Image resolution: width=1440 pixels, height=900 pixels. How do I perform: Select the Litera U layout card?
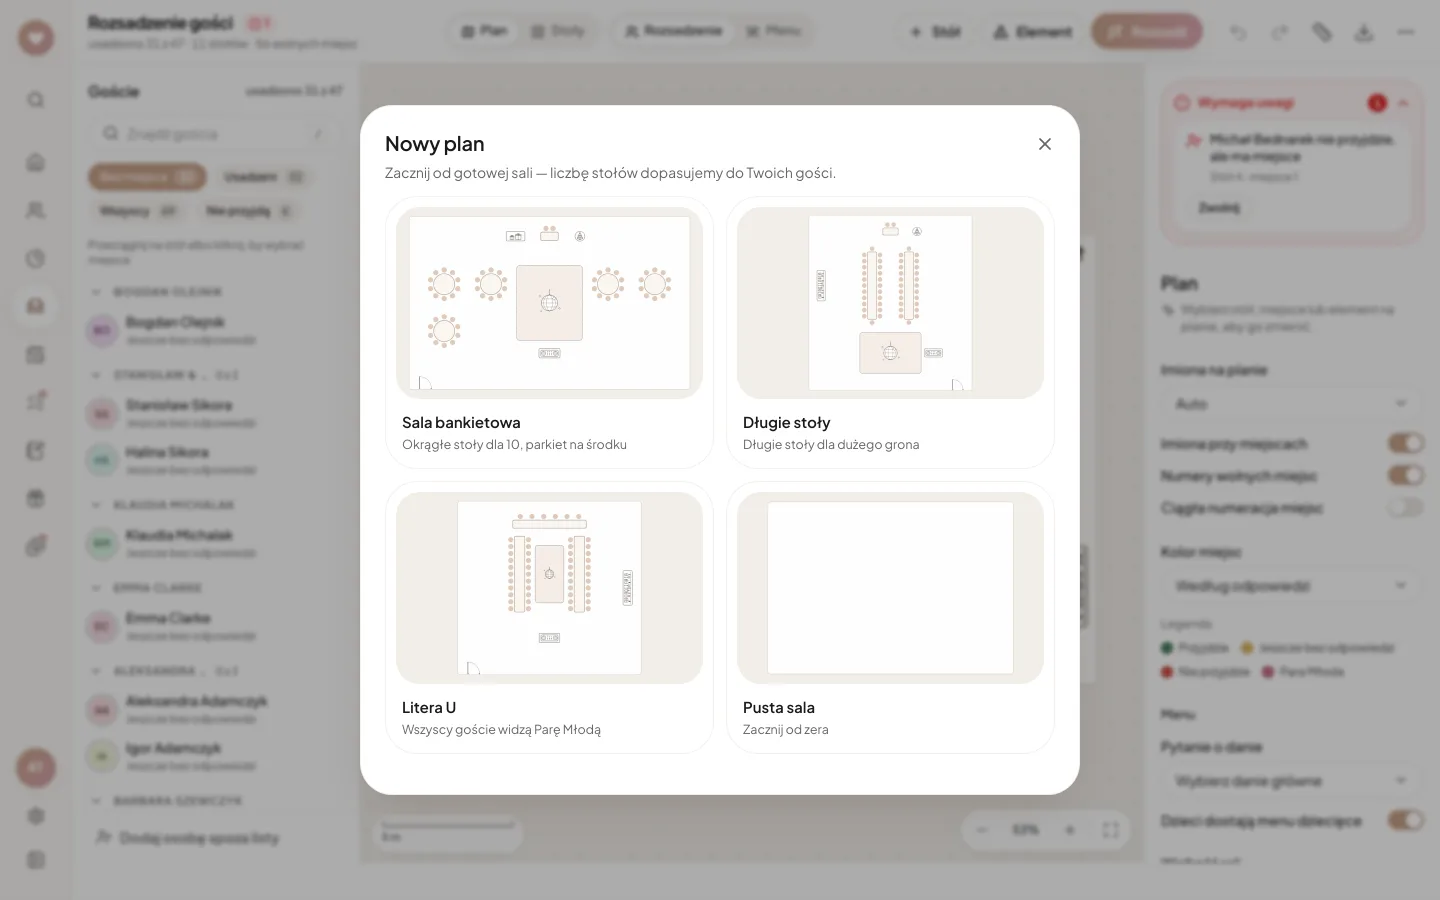click(x=549, y=617)
